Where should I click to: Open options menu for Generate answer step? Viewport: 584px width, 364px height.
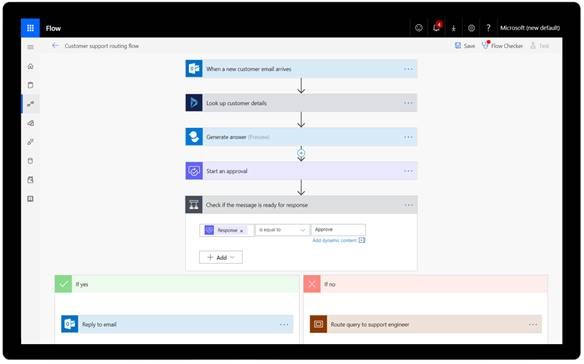[408, 137]
